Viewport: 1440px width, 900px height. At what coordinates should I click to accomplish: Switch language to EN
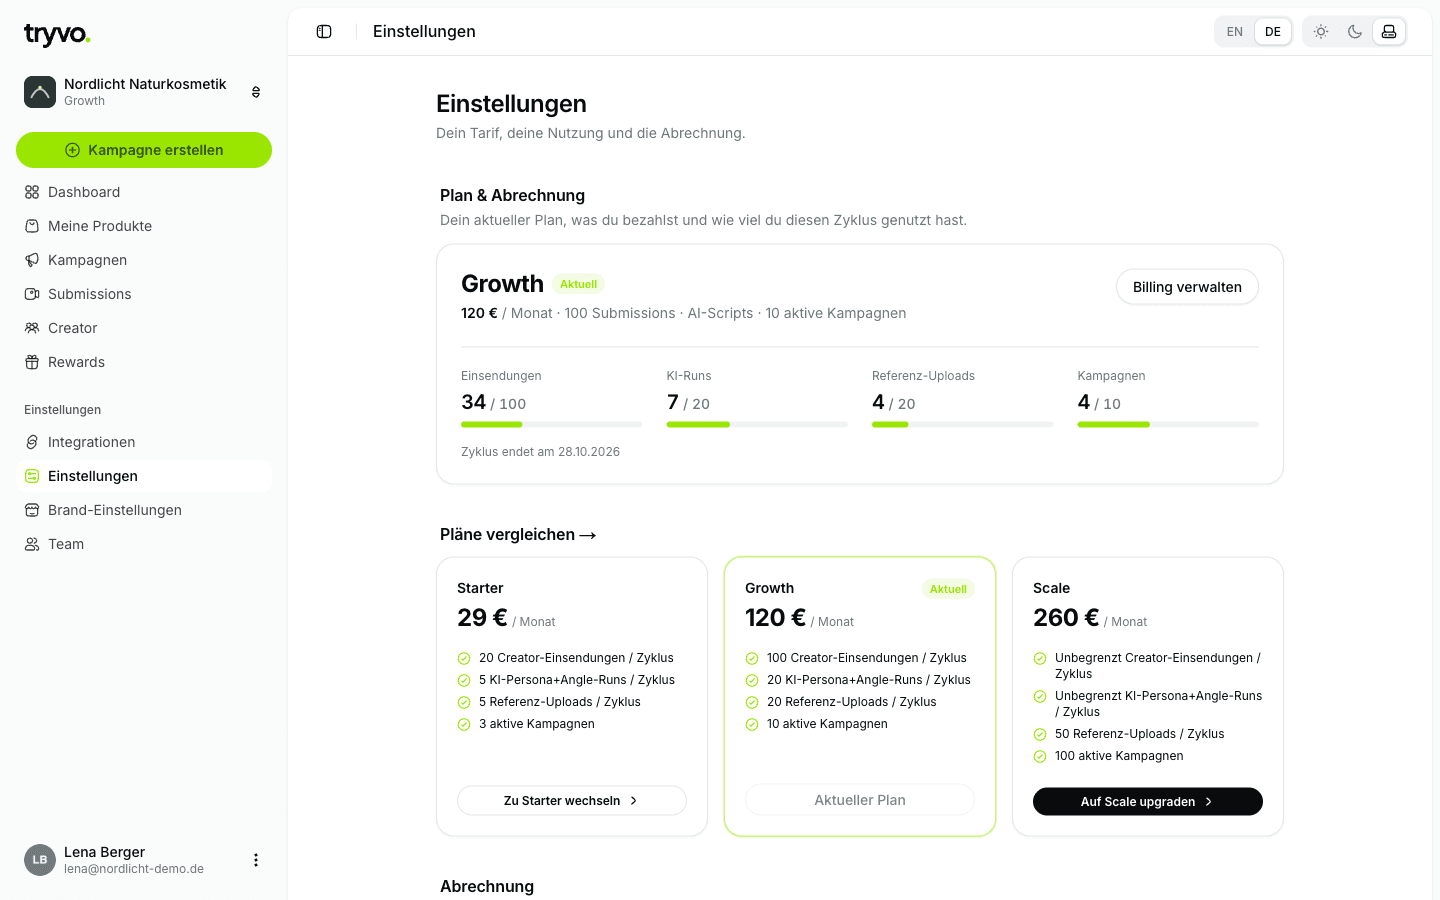pyautogui.click(x=1235, y=32)
